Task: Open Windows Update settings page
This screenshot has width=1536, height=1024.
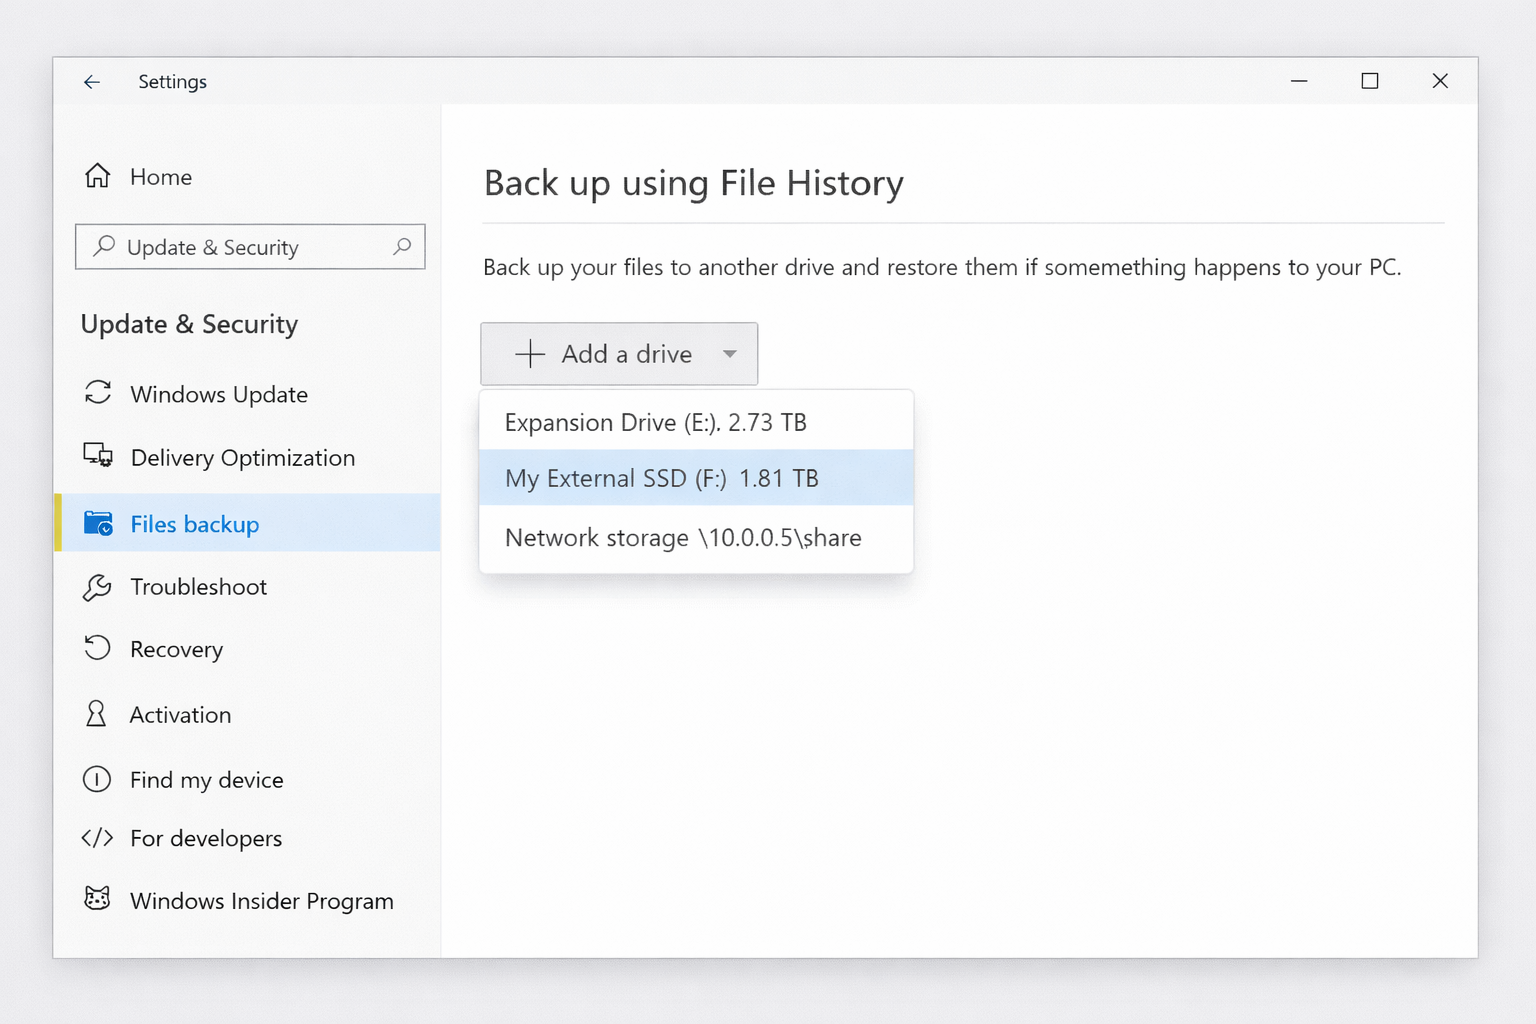Action: tap(219, 394)
